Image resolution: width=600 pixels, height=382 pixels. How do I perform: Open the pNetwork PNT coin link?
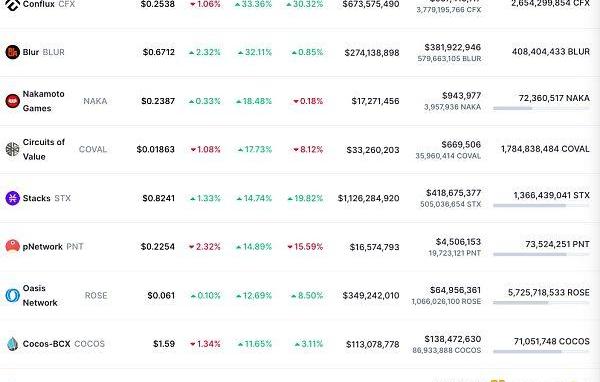tap(53, 247)
